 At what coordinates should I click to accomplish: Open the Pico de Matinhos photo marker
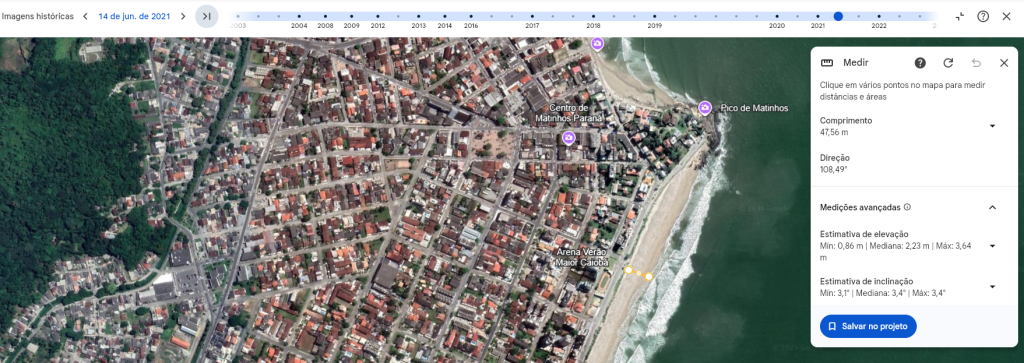(x=705, y=108)
